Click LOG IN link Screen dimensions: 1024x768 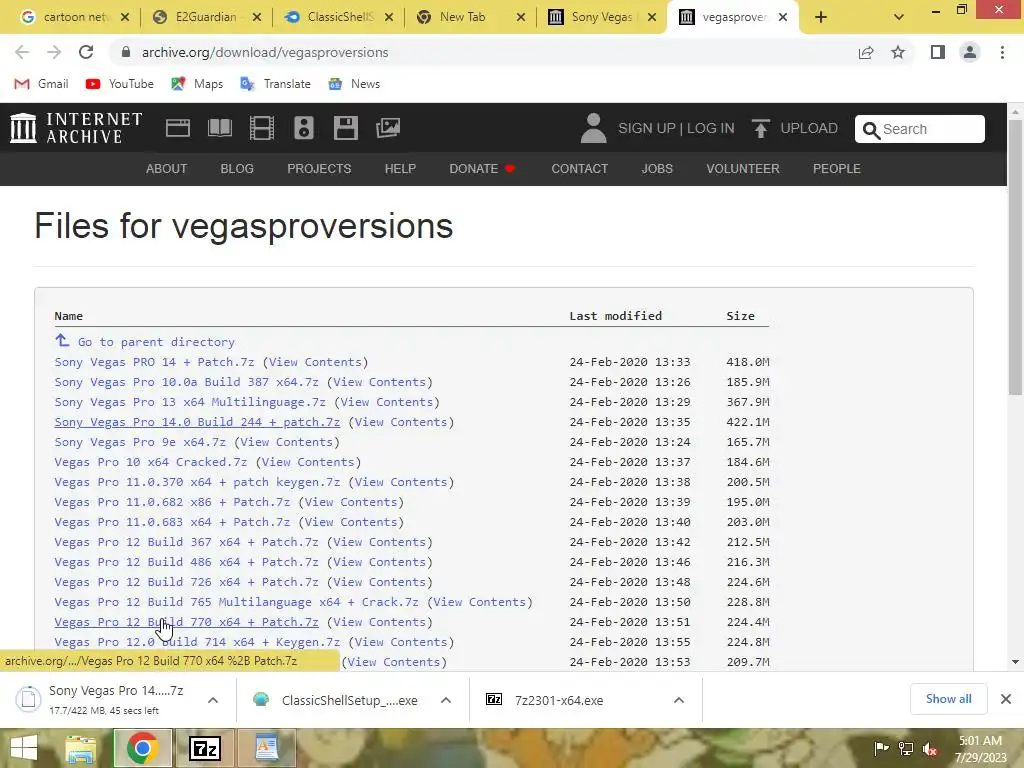click(x=711, y=128)
